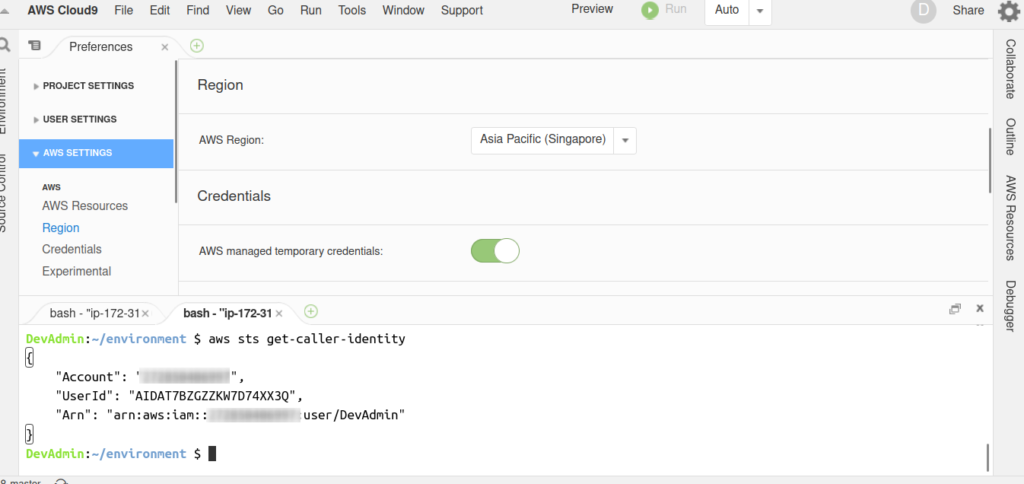Toggle AWS managed temporary credentials switch
The image size is (1024, 484).
pos(495,251)
